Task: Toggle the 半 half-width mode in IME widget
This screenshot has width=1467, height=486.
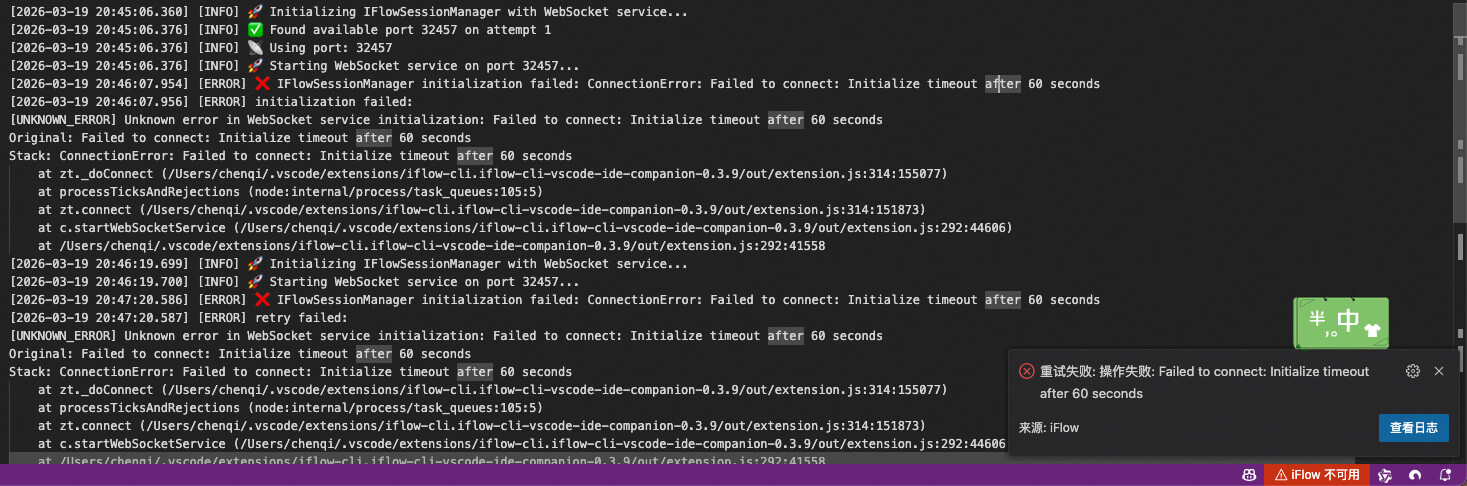Action: click(x=1316, y=319)
